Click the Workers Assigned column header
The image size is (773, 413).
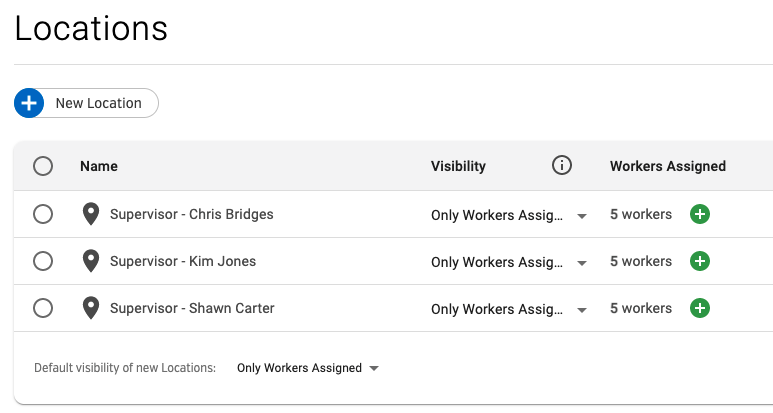pos(667,166)
